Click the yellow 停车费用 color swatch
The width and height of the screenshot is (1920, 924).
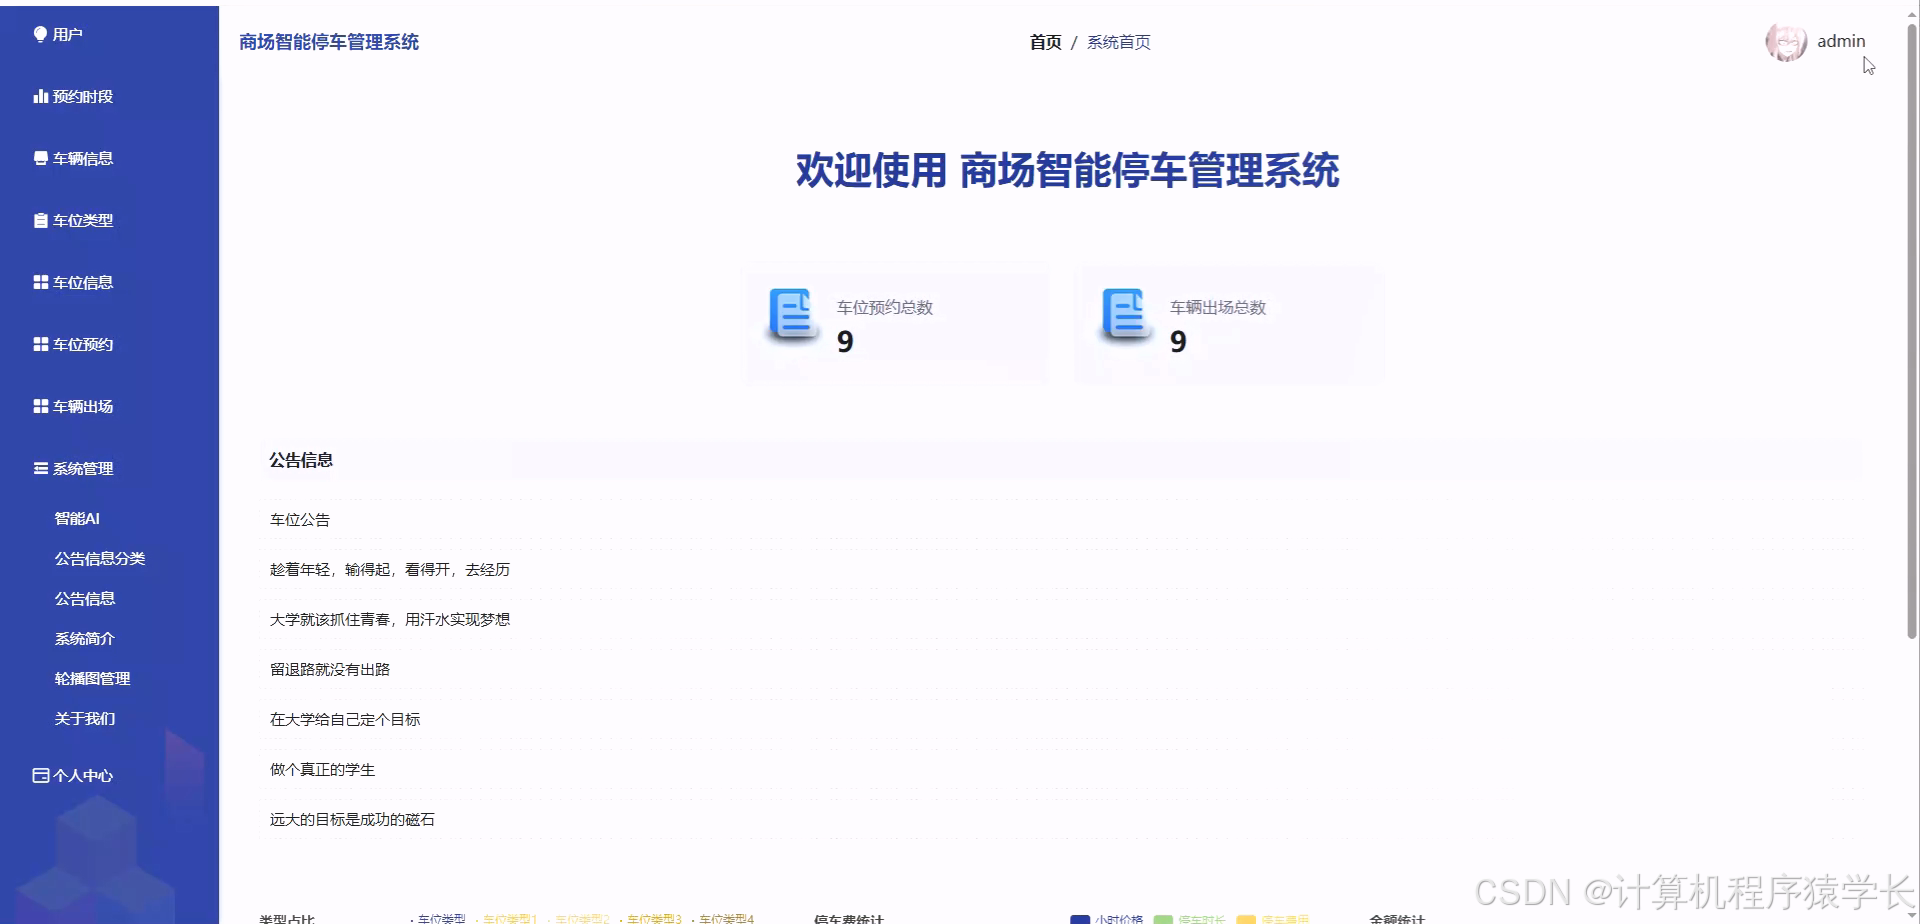[x=1246, y=918]
